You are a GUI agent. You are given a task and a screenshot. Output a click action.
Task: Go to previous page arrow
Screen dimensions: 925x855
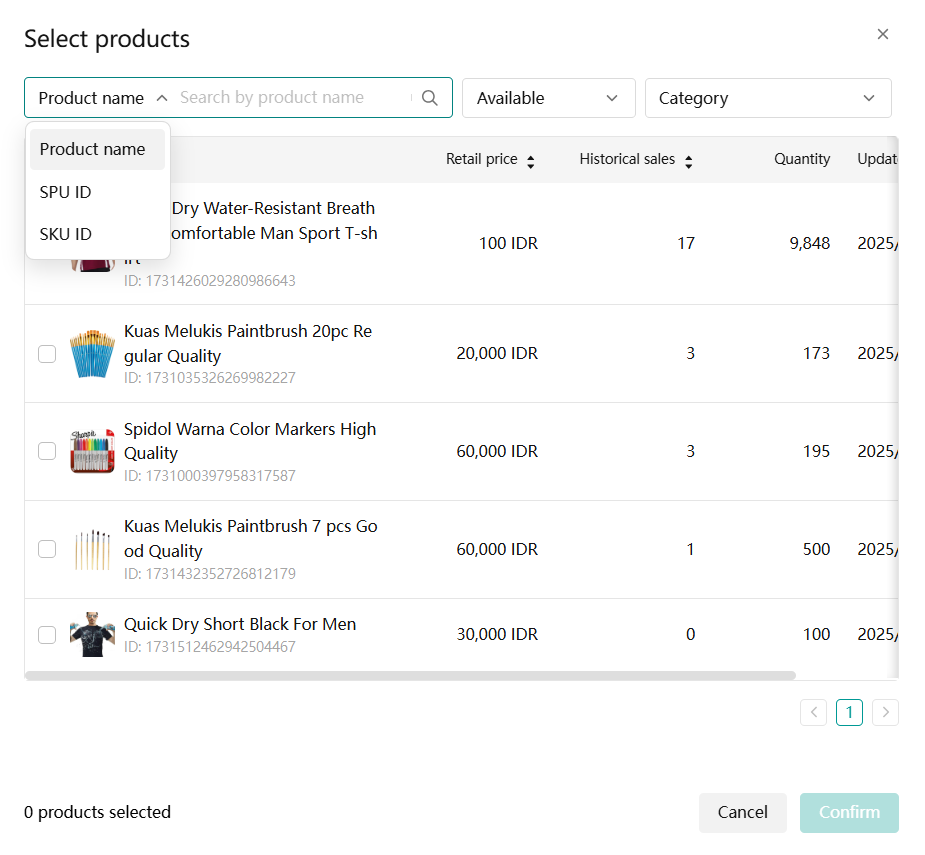[x=813, y=712]
